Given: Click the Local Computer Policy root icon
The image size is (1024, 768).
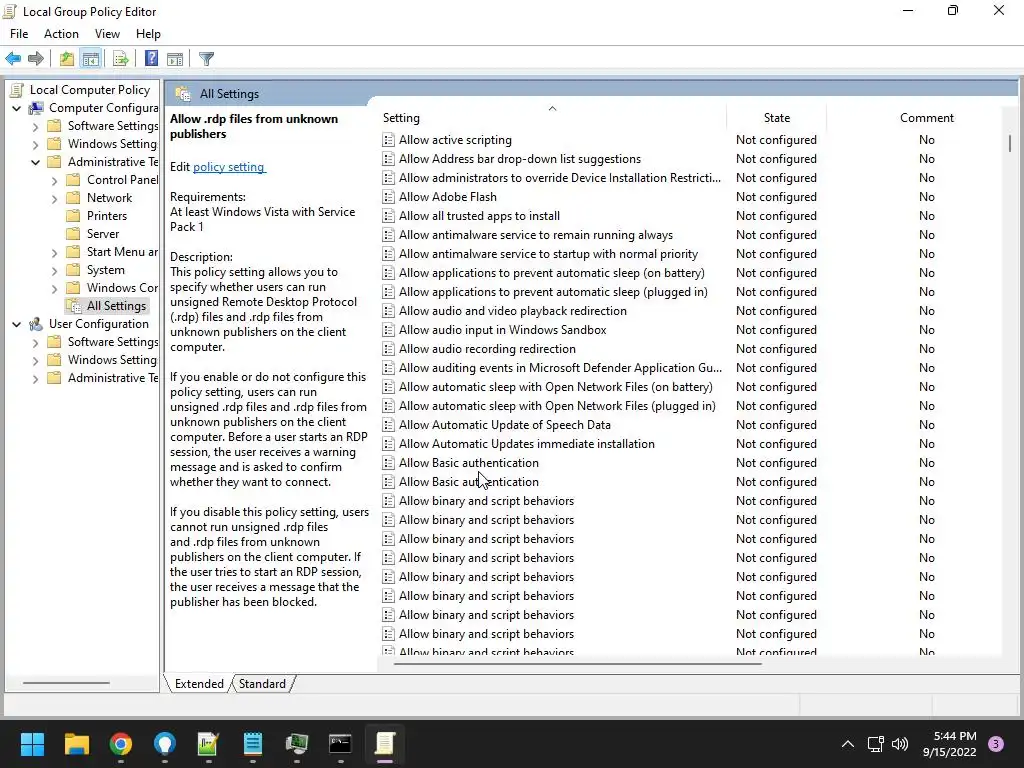Looking at the screenshot, I should click(x=18, y=90).
